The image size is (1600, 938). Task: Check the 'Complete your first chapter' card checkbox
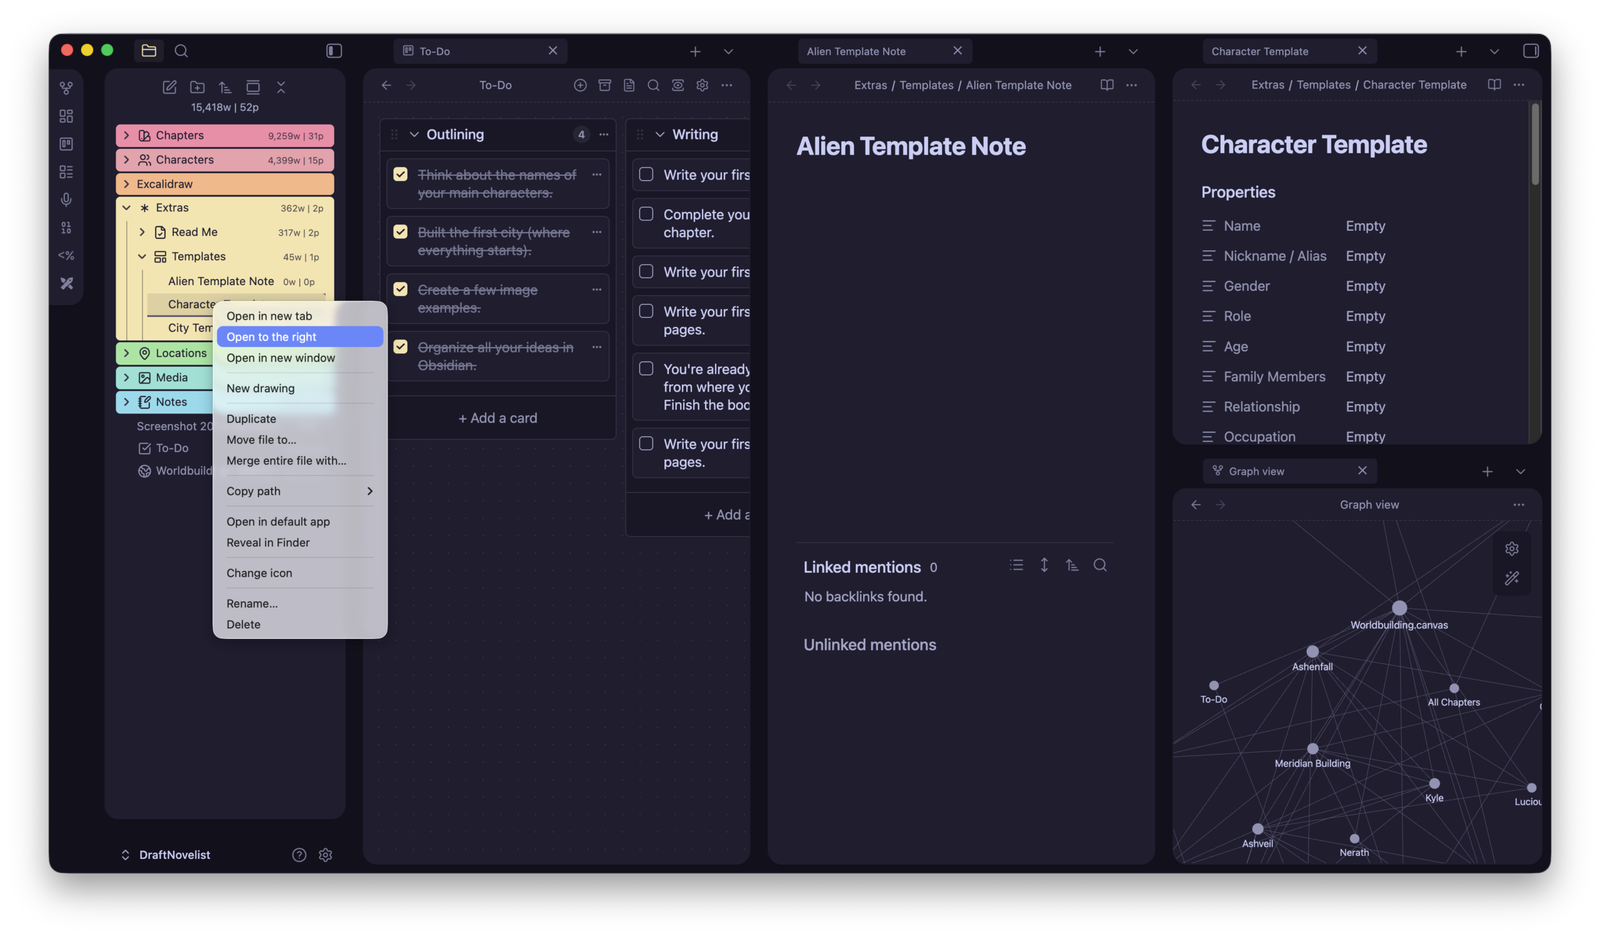[x=645, y=214]
